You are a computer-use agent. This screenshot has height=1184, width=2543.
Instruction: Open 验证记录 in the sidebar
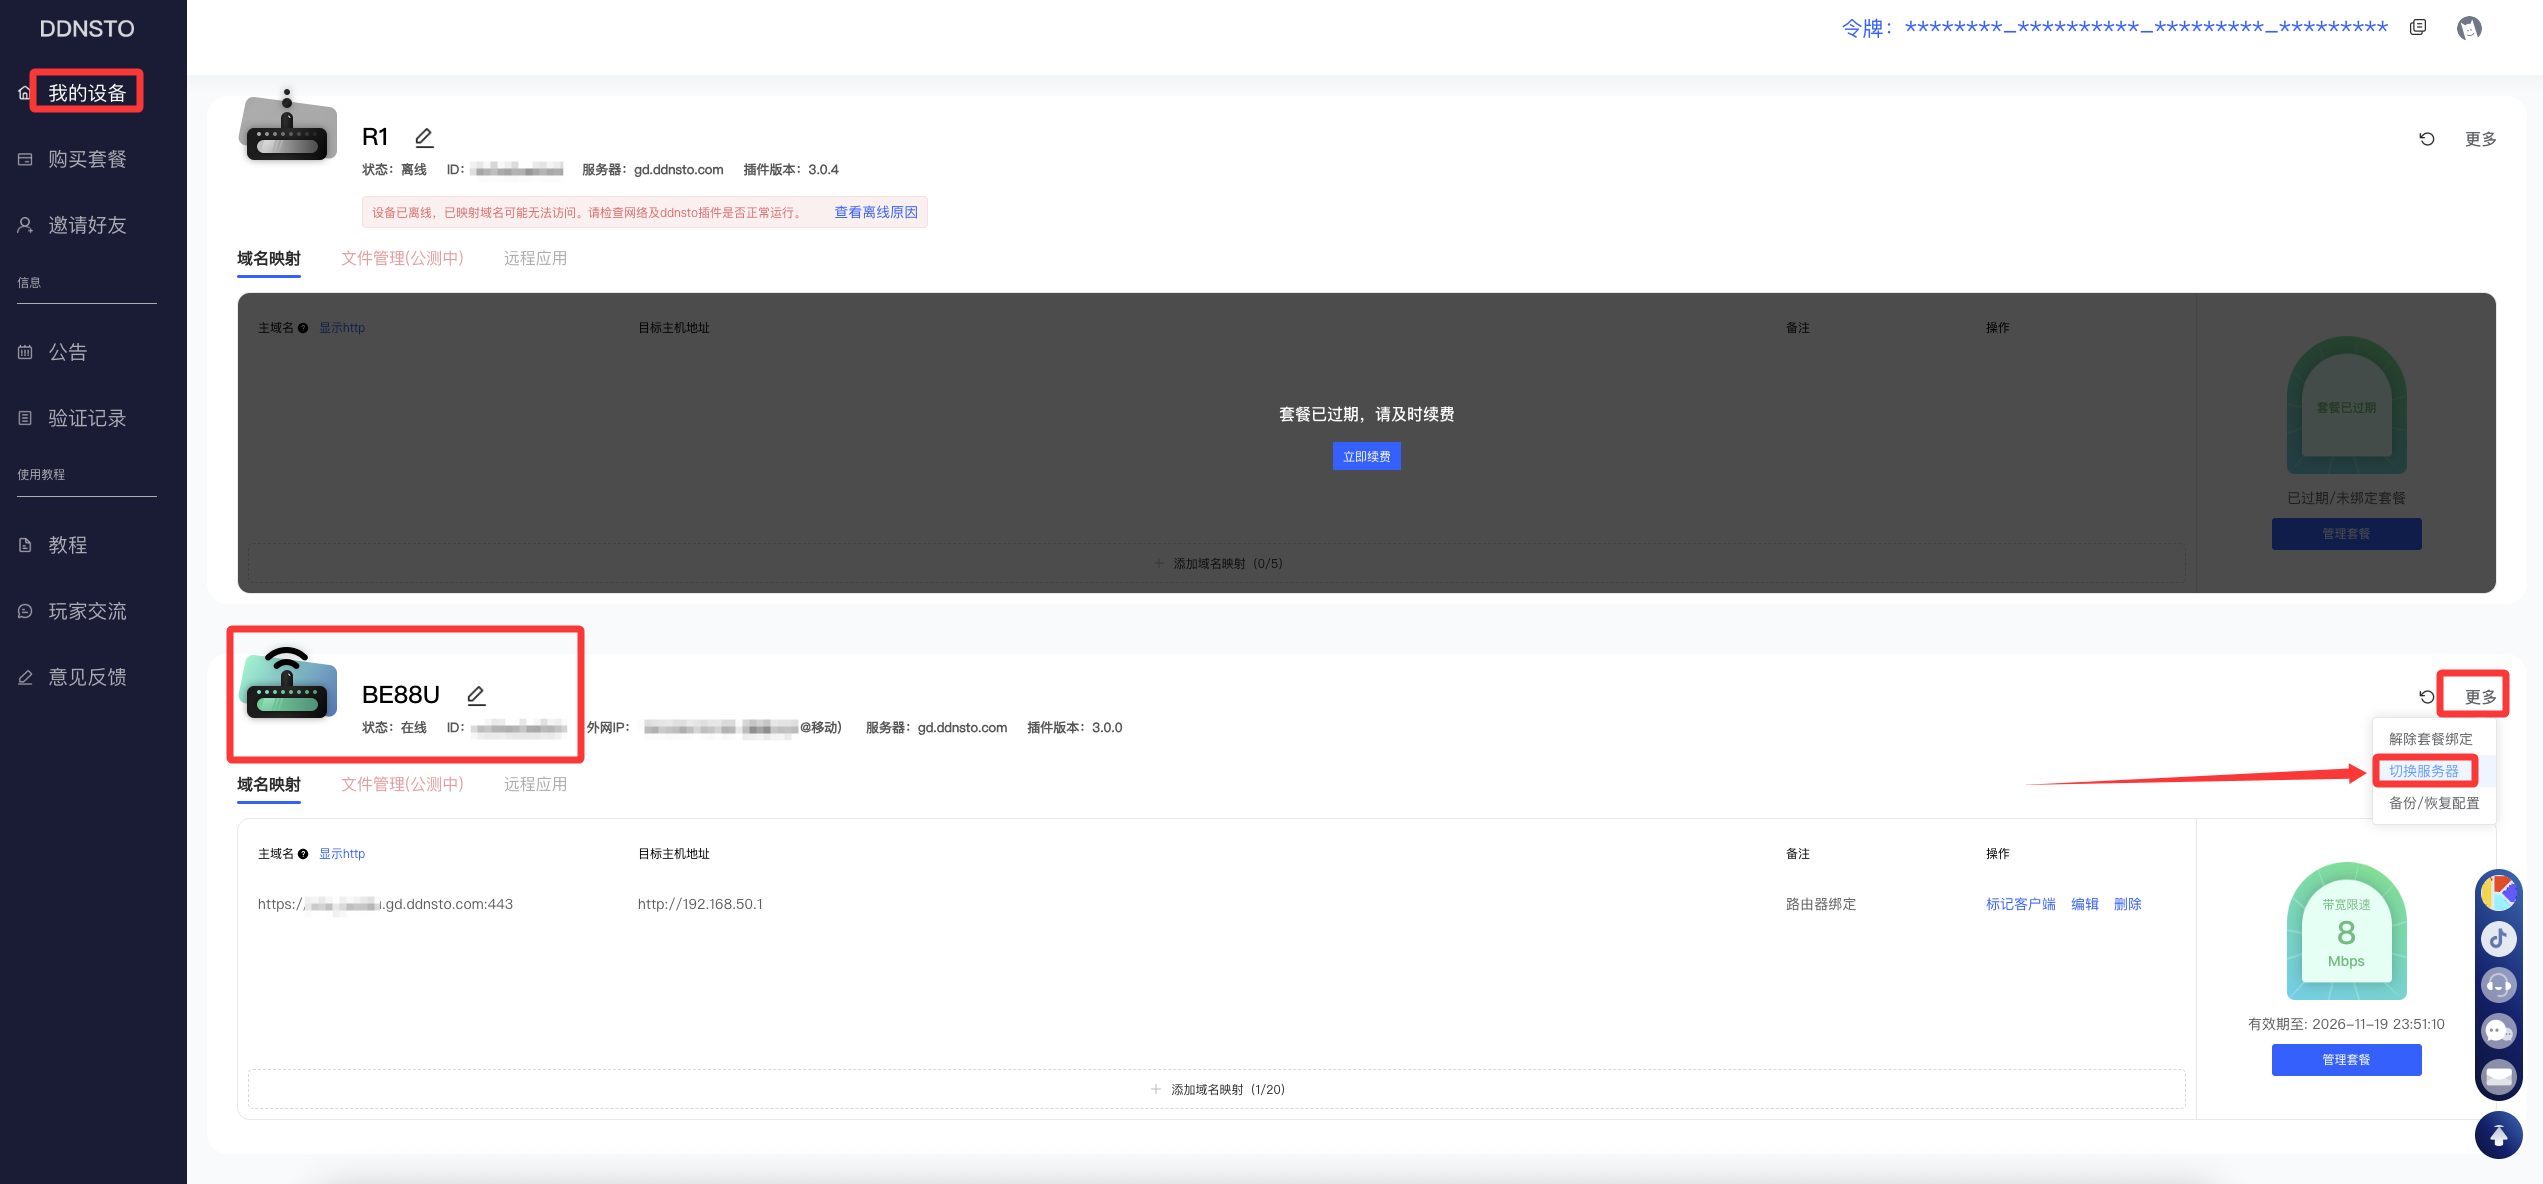coord(87,418)
